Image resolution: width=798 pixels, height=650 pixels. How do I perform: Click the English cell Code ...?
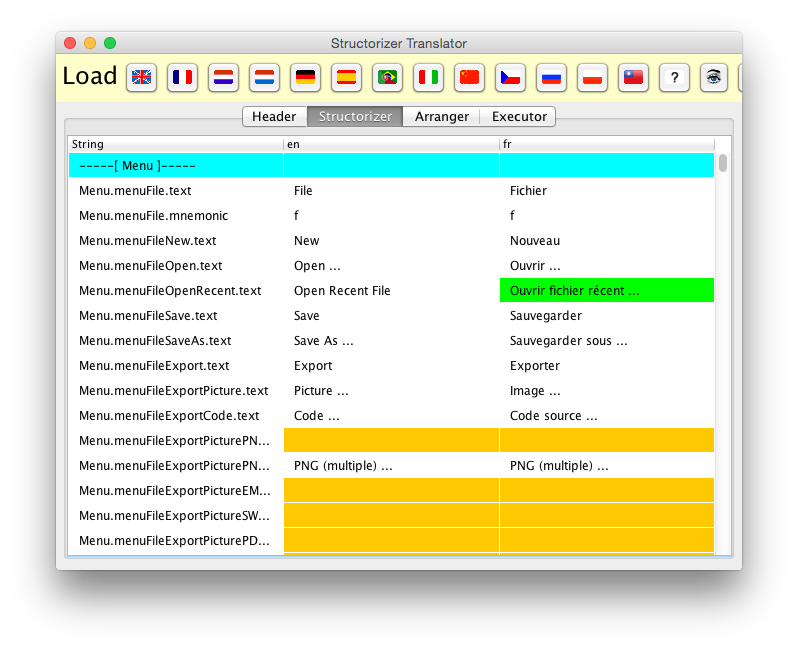click(x=391, y=415)
